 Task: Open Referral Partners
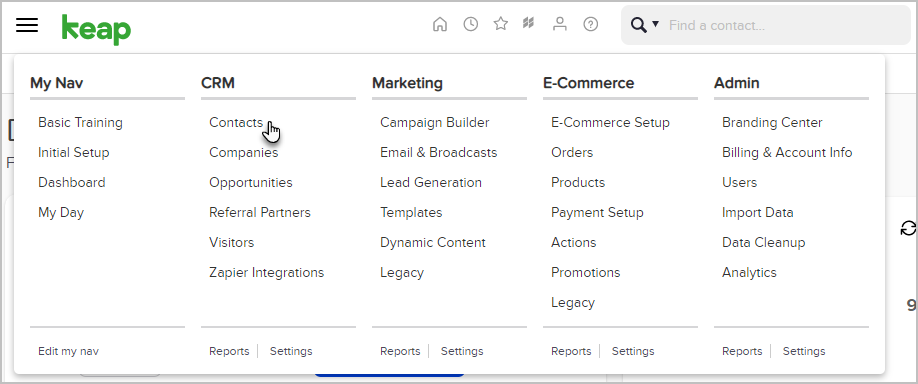[x=260, y=212]
